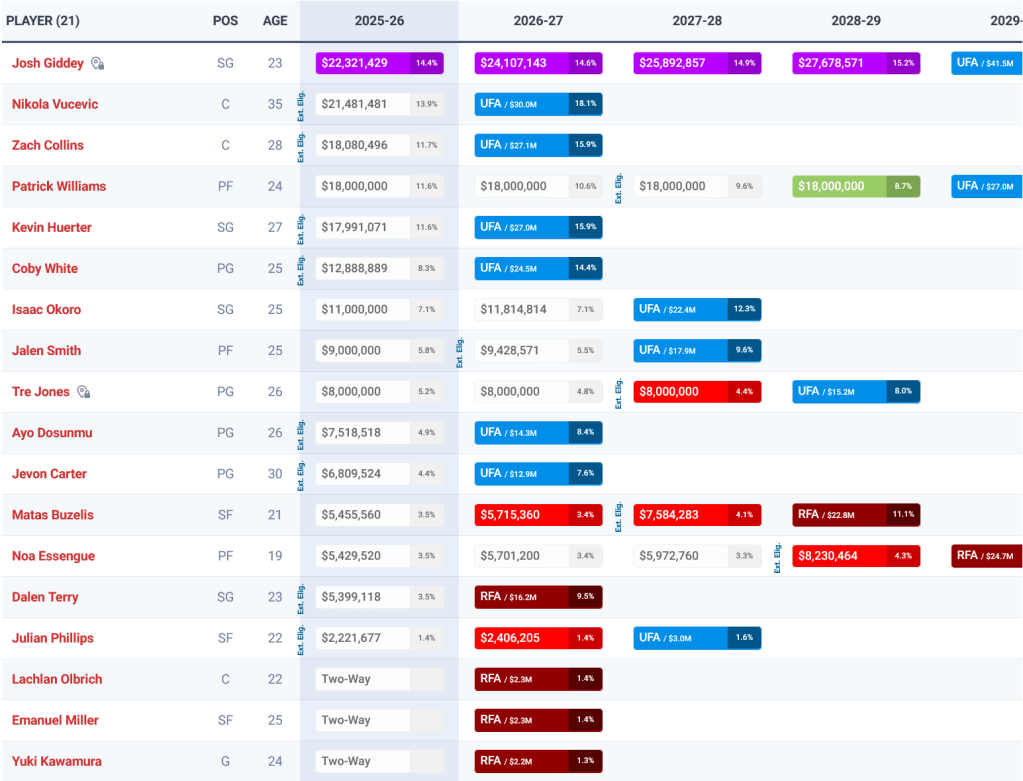Open Nikola Vucevic's player page

click(x=55, y=104)
